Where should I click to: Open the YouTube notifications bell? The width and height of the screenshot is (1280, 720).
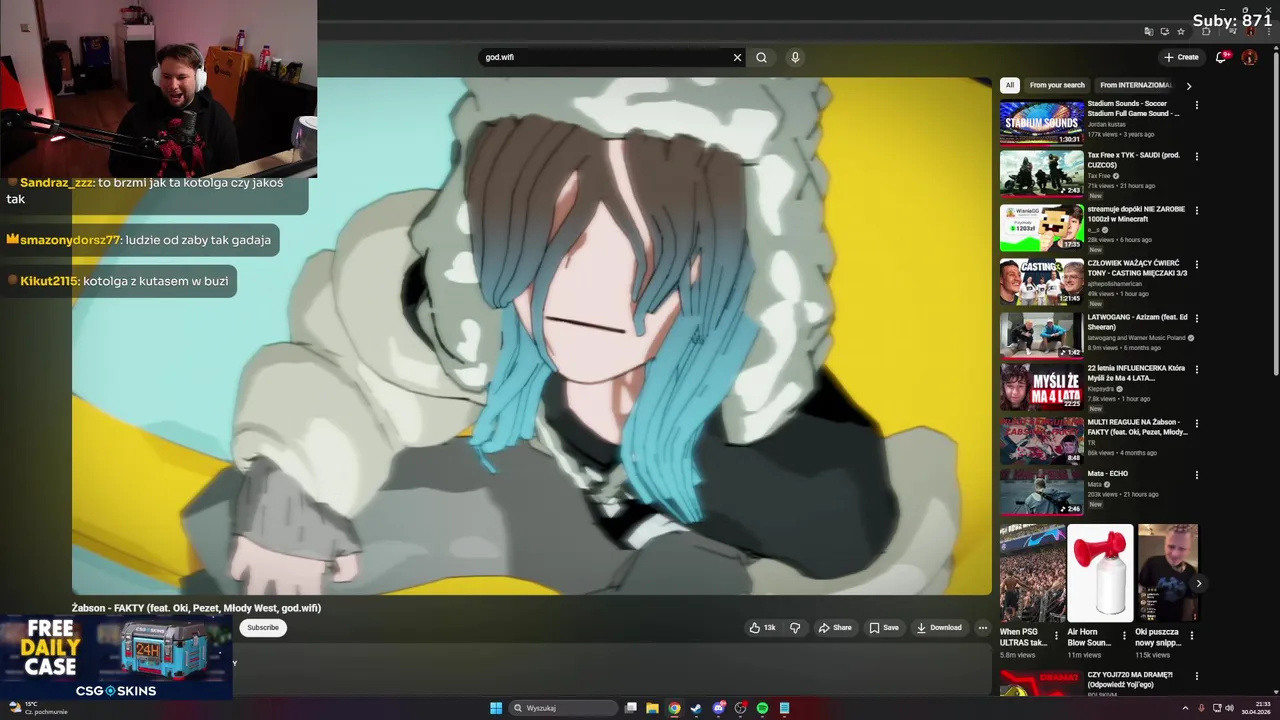(x=1220, y=57)
